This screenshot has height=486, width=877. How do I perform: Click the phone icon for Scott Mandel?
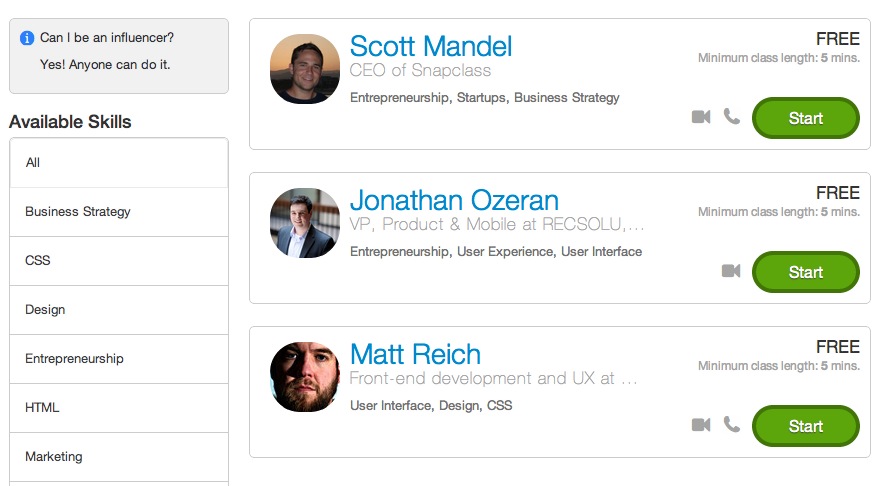pyautogui.click(x=732, y=116)
